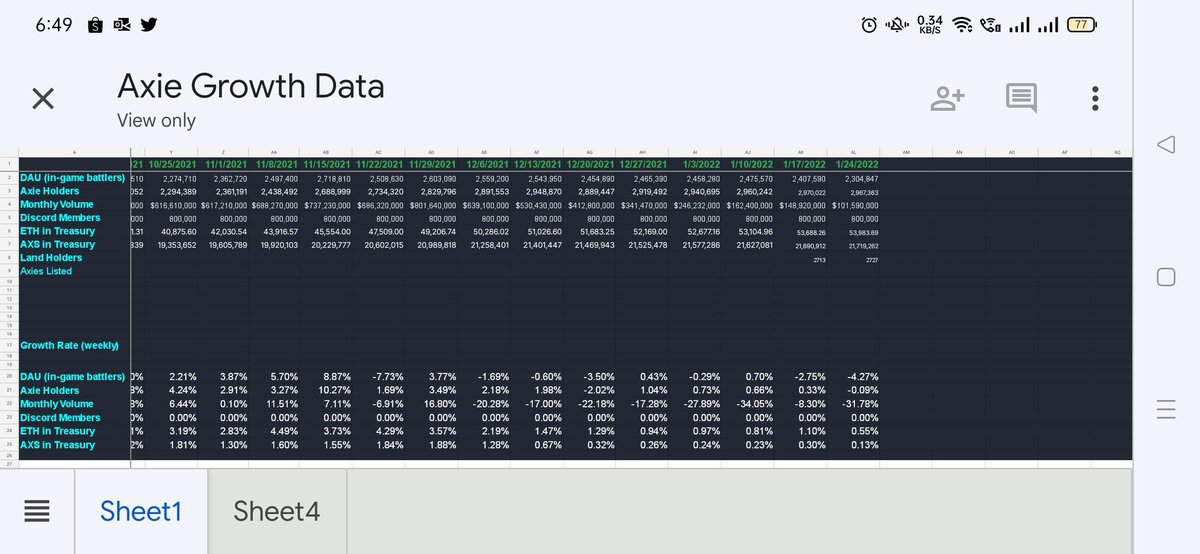The image size is (1200, 554).
Task: Tap the Android home square button
Action: pyautogui.click(x=1165, y=277)
